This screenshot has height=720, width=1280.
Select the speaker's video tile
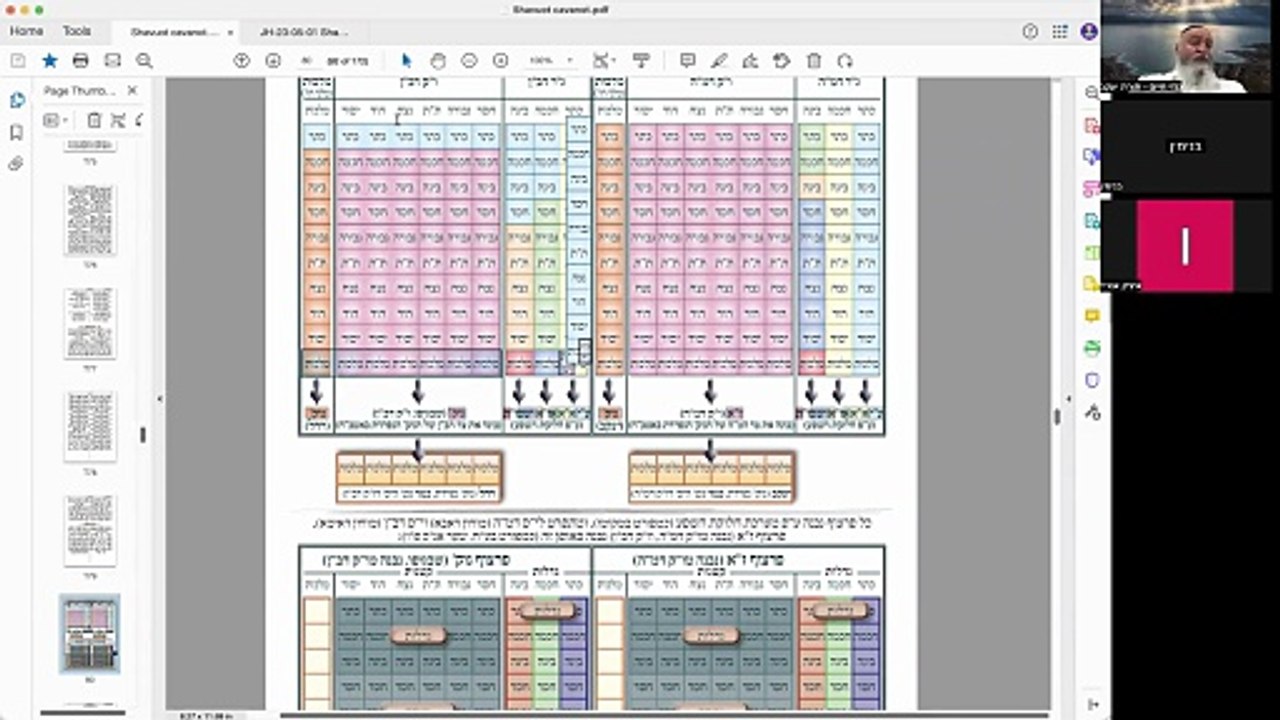[1185, 47]
